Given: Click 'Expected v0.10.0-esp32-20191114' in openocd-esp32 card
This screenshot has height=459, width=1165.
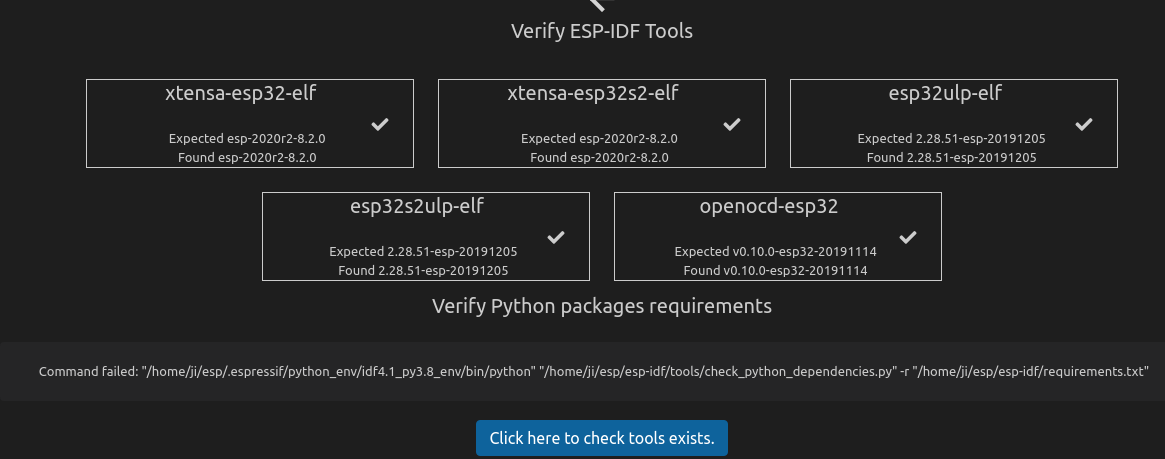Looking at the screenshot, I should pos(776,252).
